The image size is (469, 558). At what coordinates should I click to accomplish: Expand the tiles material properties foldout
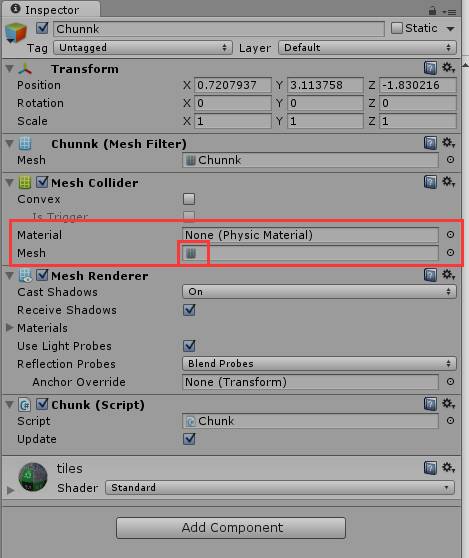tap(10, 490)
